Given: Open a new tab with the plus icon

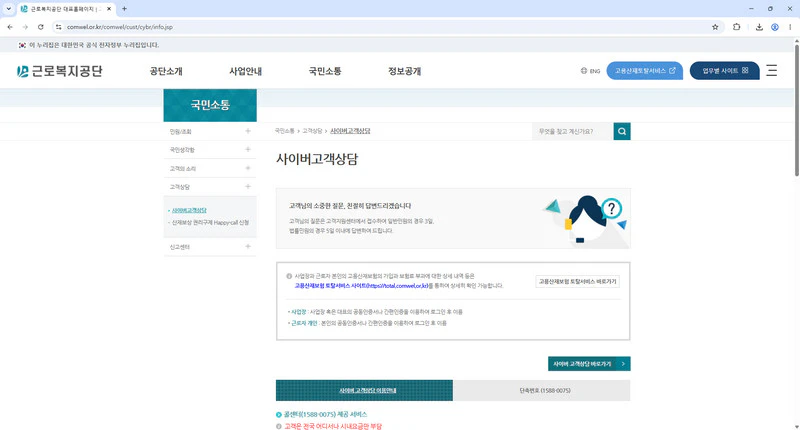Looking at the screenshot, I should tap(124, 9).
